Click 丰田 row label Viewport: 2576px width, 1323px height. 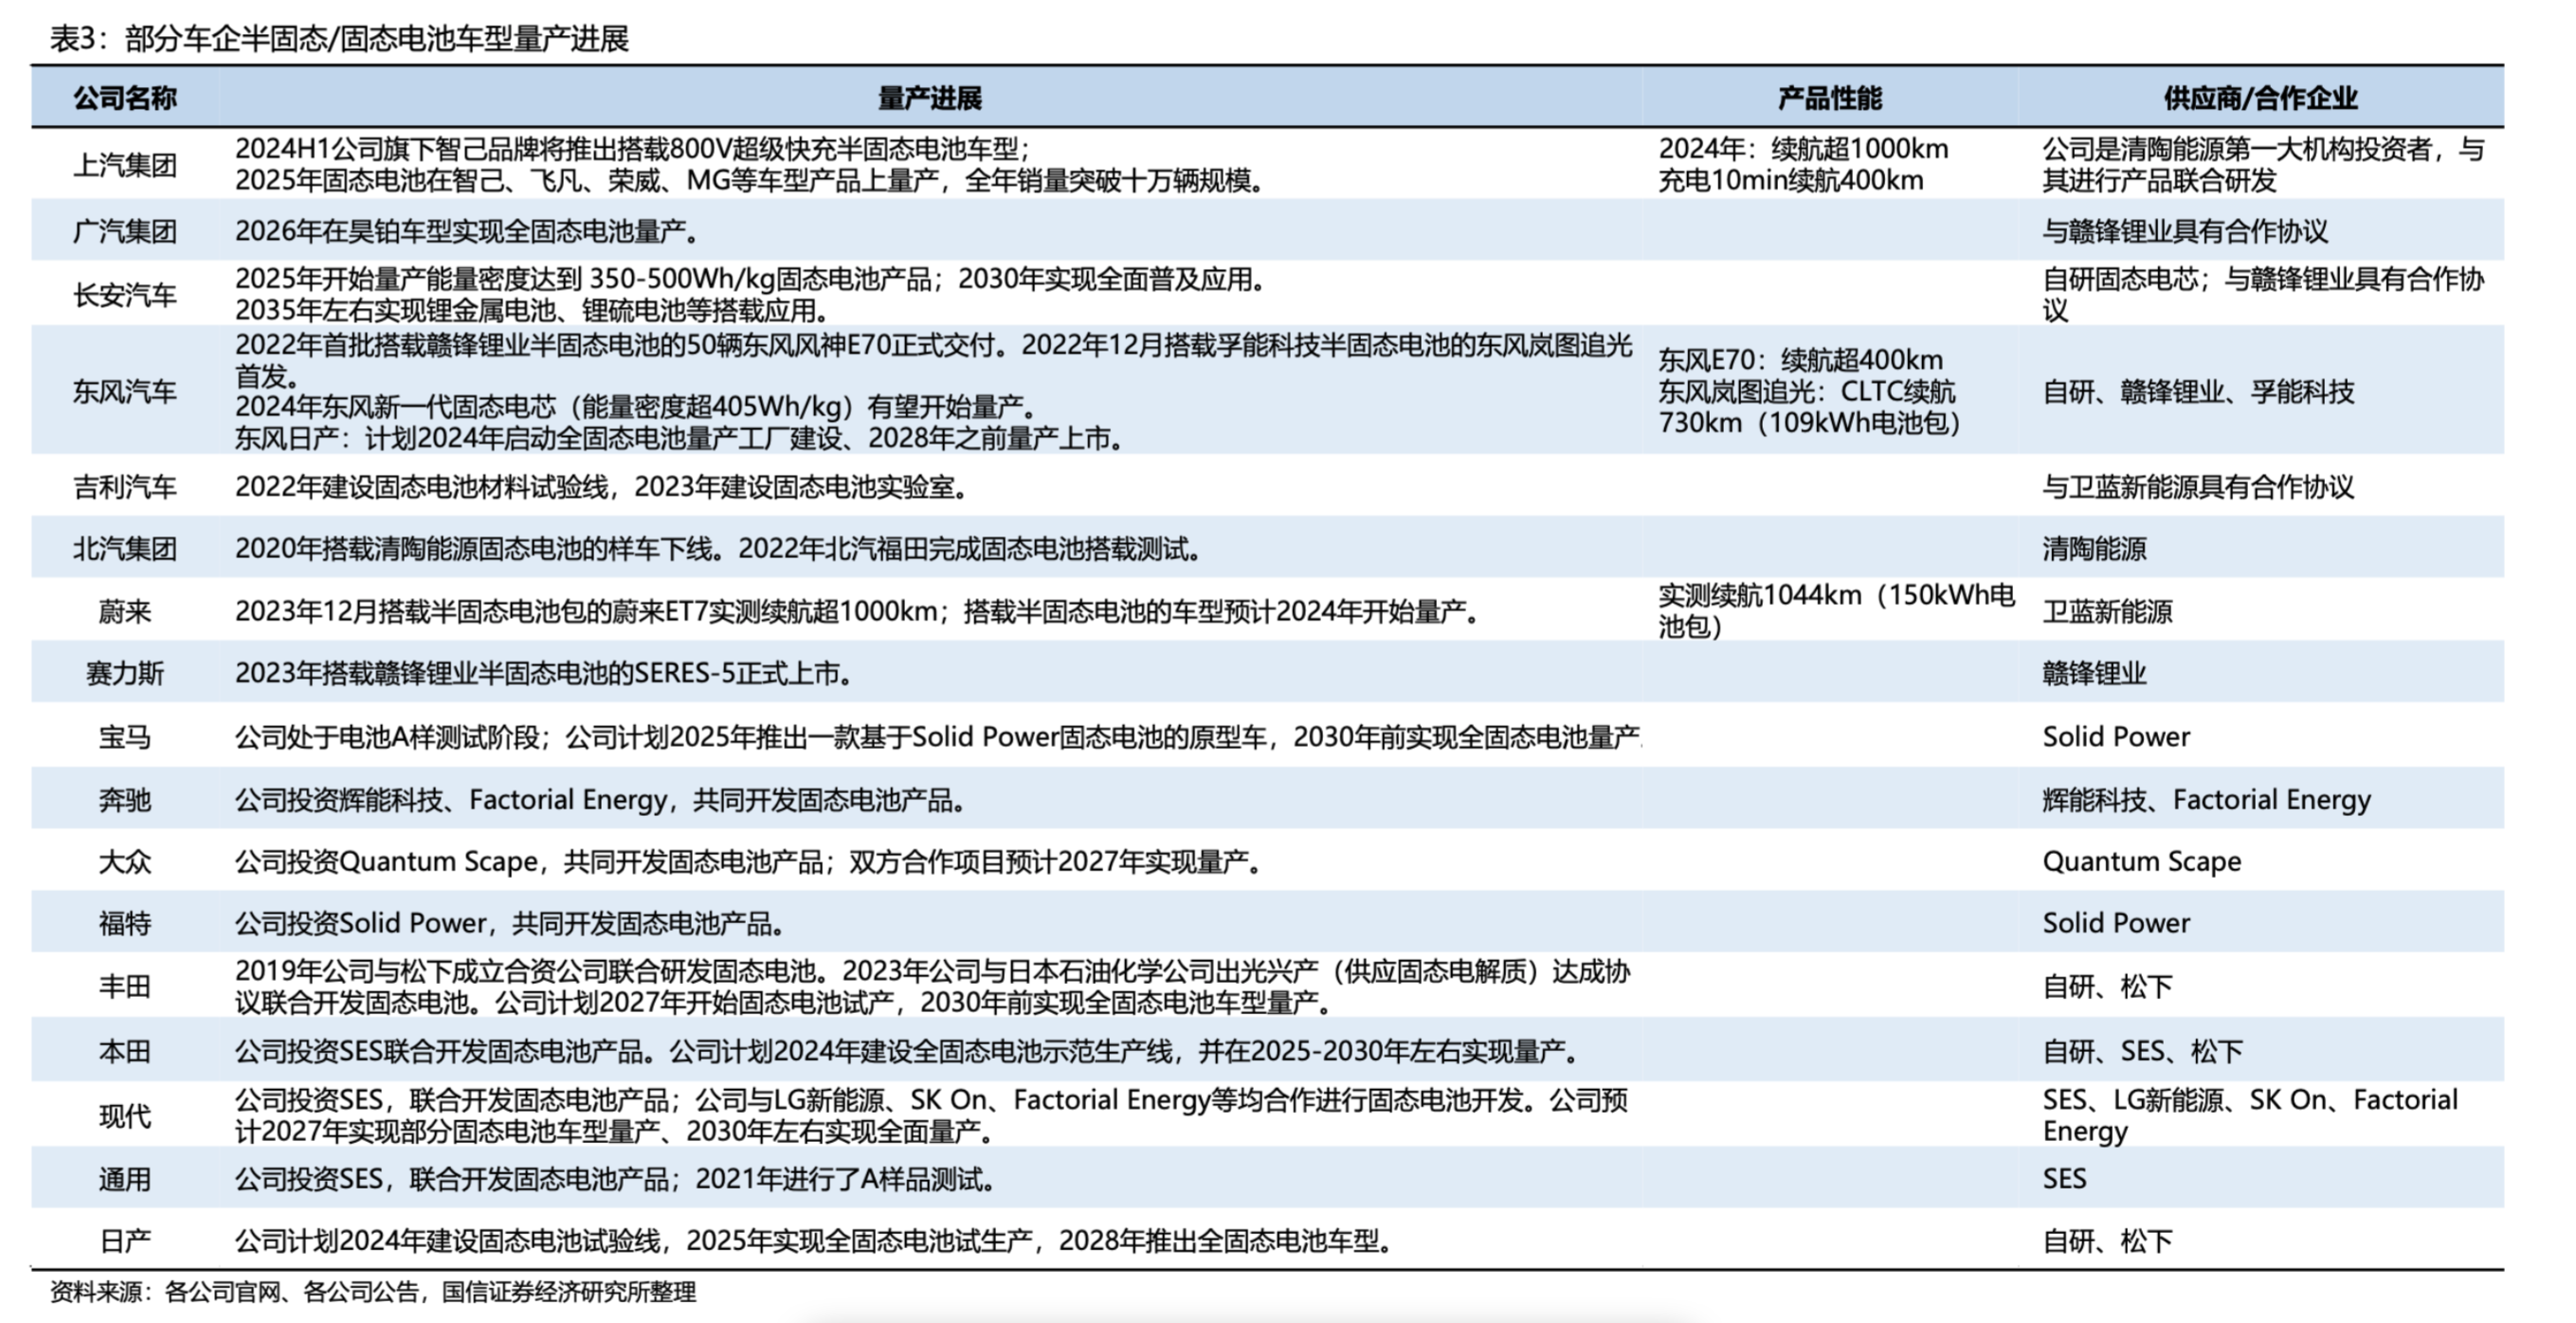coord(125,987)
